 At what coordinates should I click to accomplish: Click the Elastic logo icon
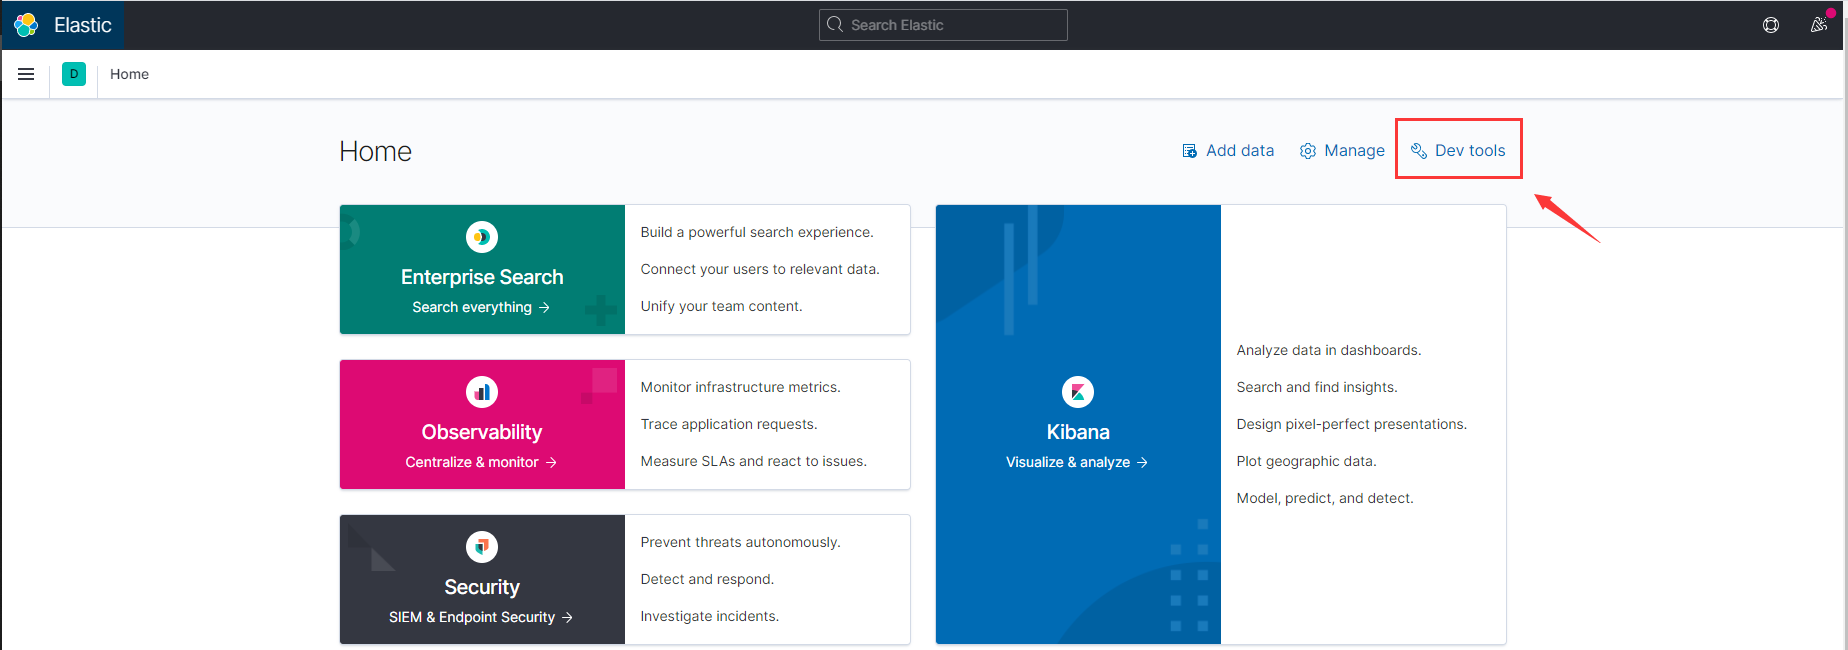[x=27, y=25]
